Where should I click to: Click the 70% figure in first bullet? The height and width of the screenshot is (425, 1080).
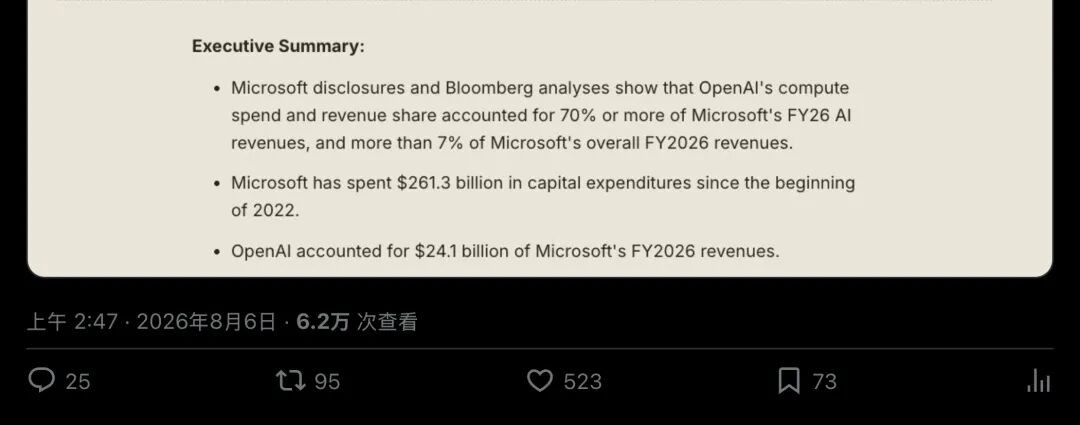578,115
